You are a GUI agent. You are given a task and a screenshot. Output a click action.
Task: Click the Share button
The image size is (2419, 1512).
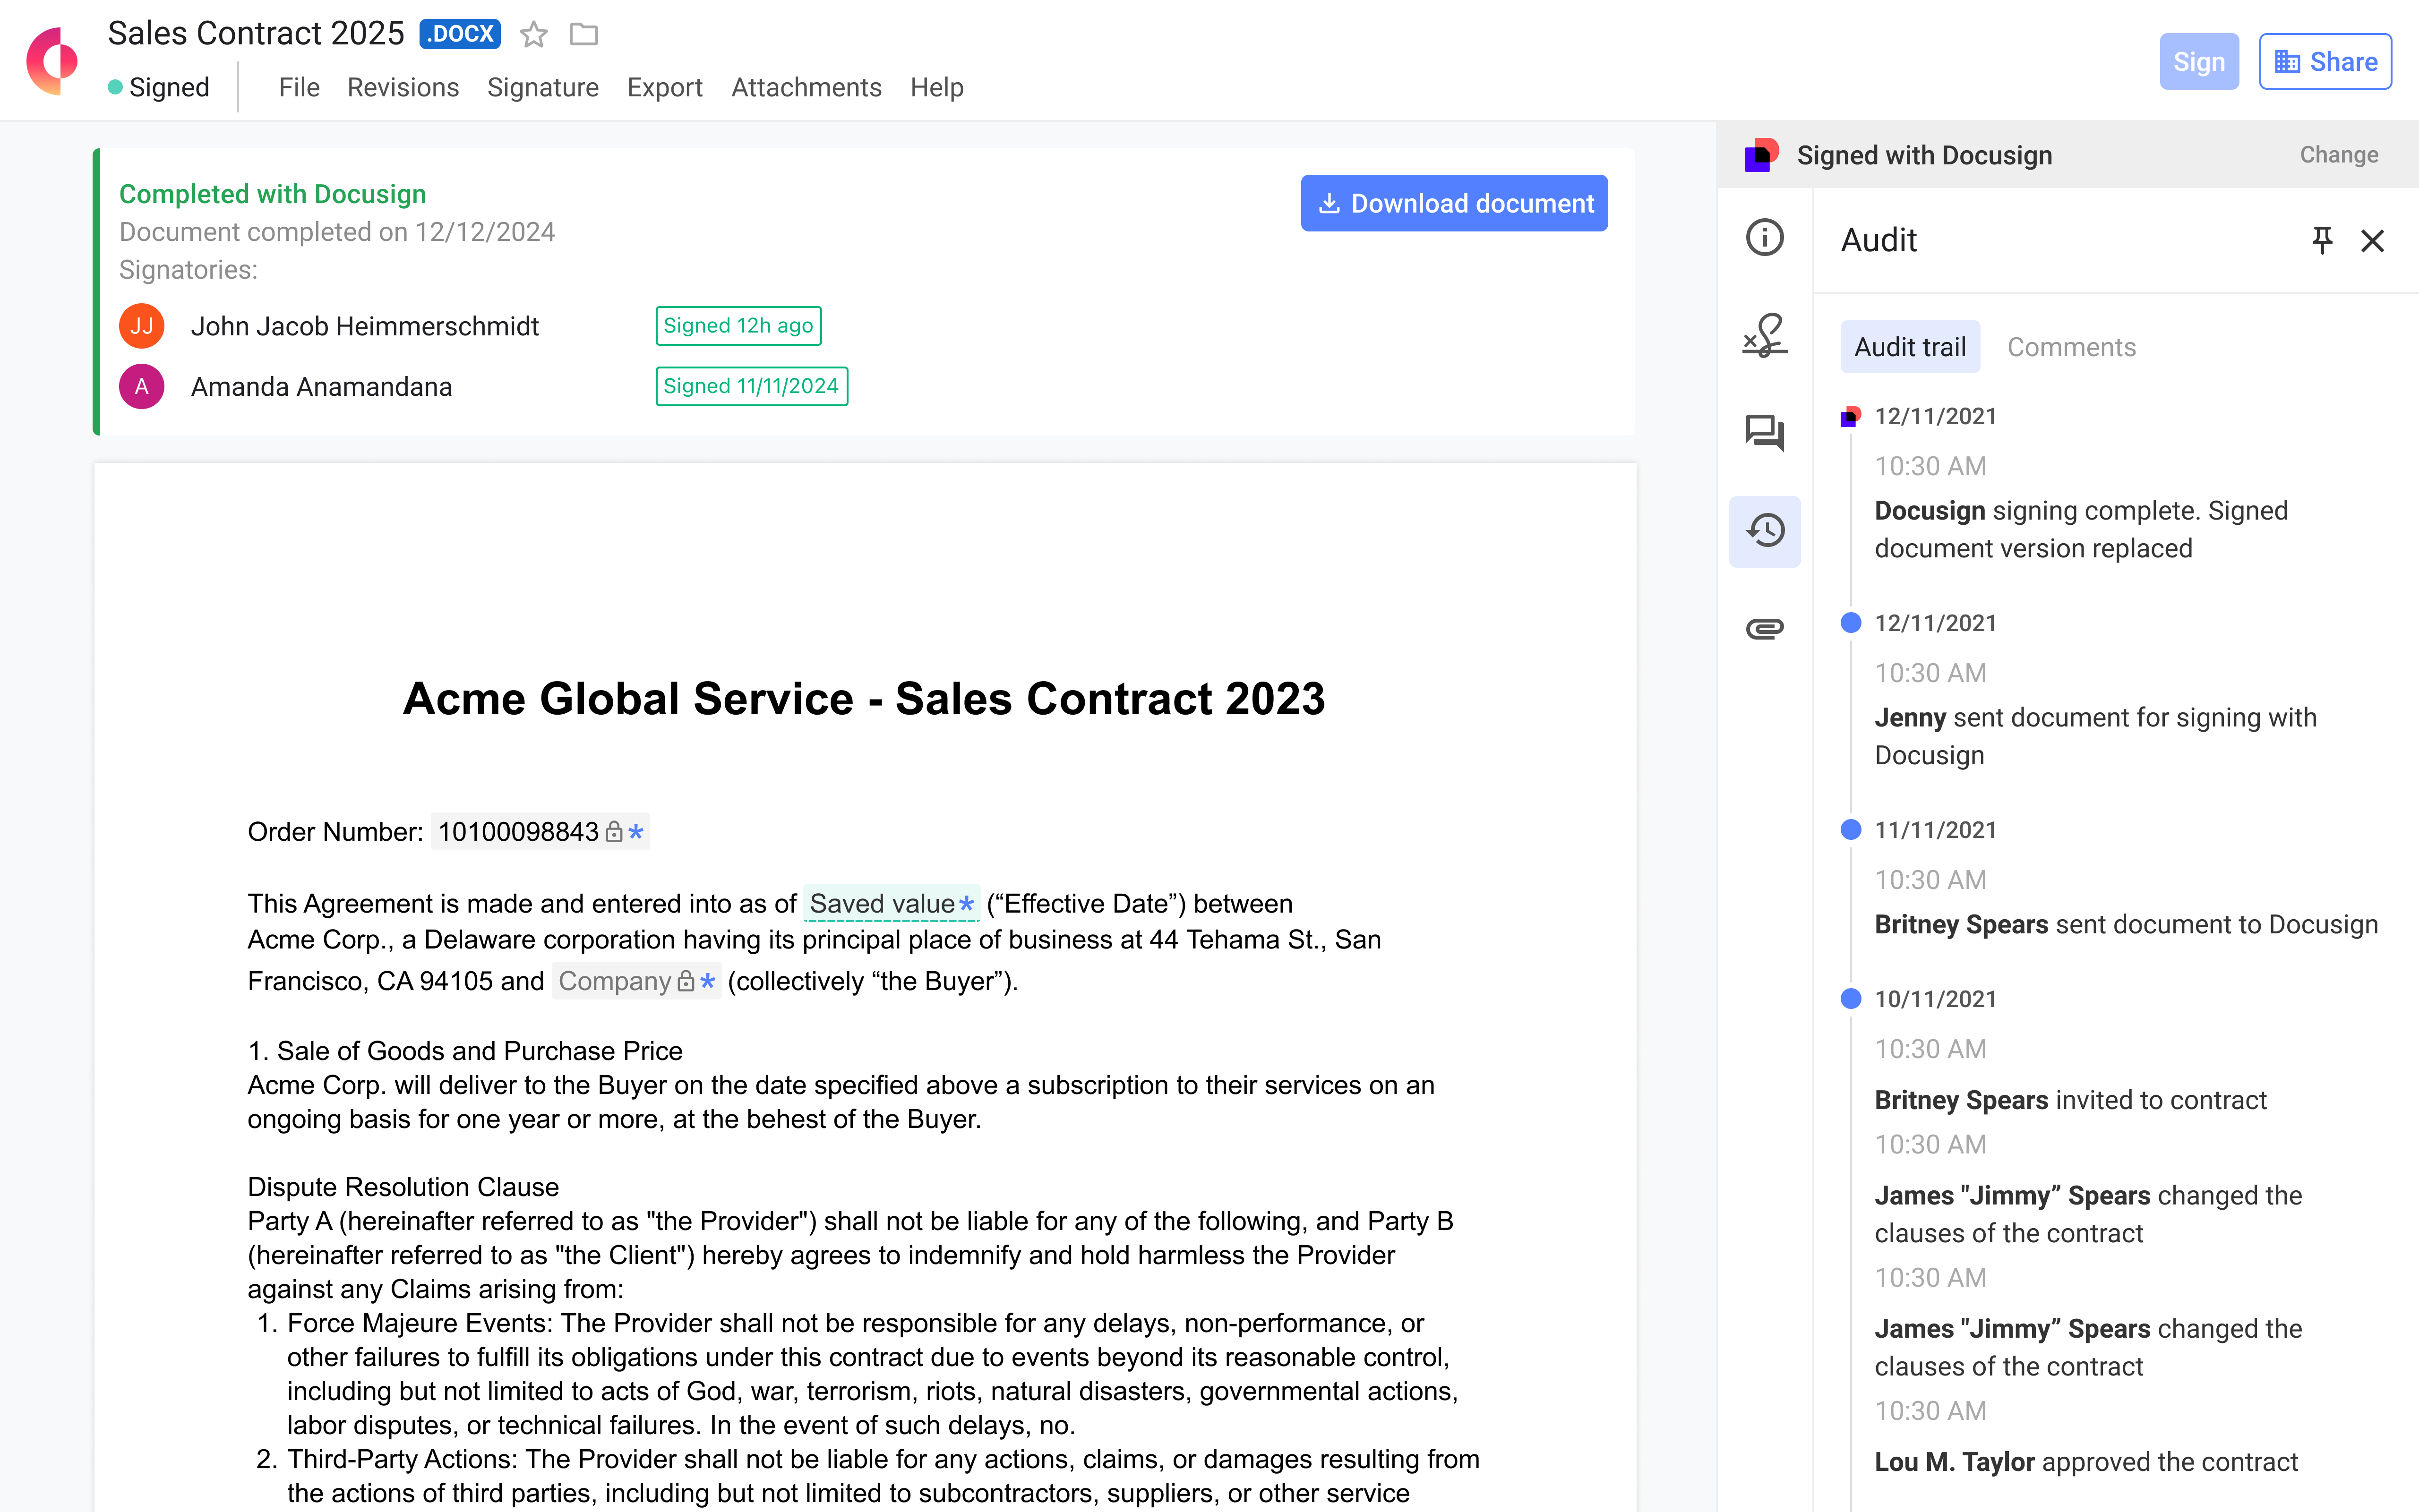pyautogui.click(x=2324, y=62)
